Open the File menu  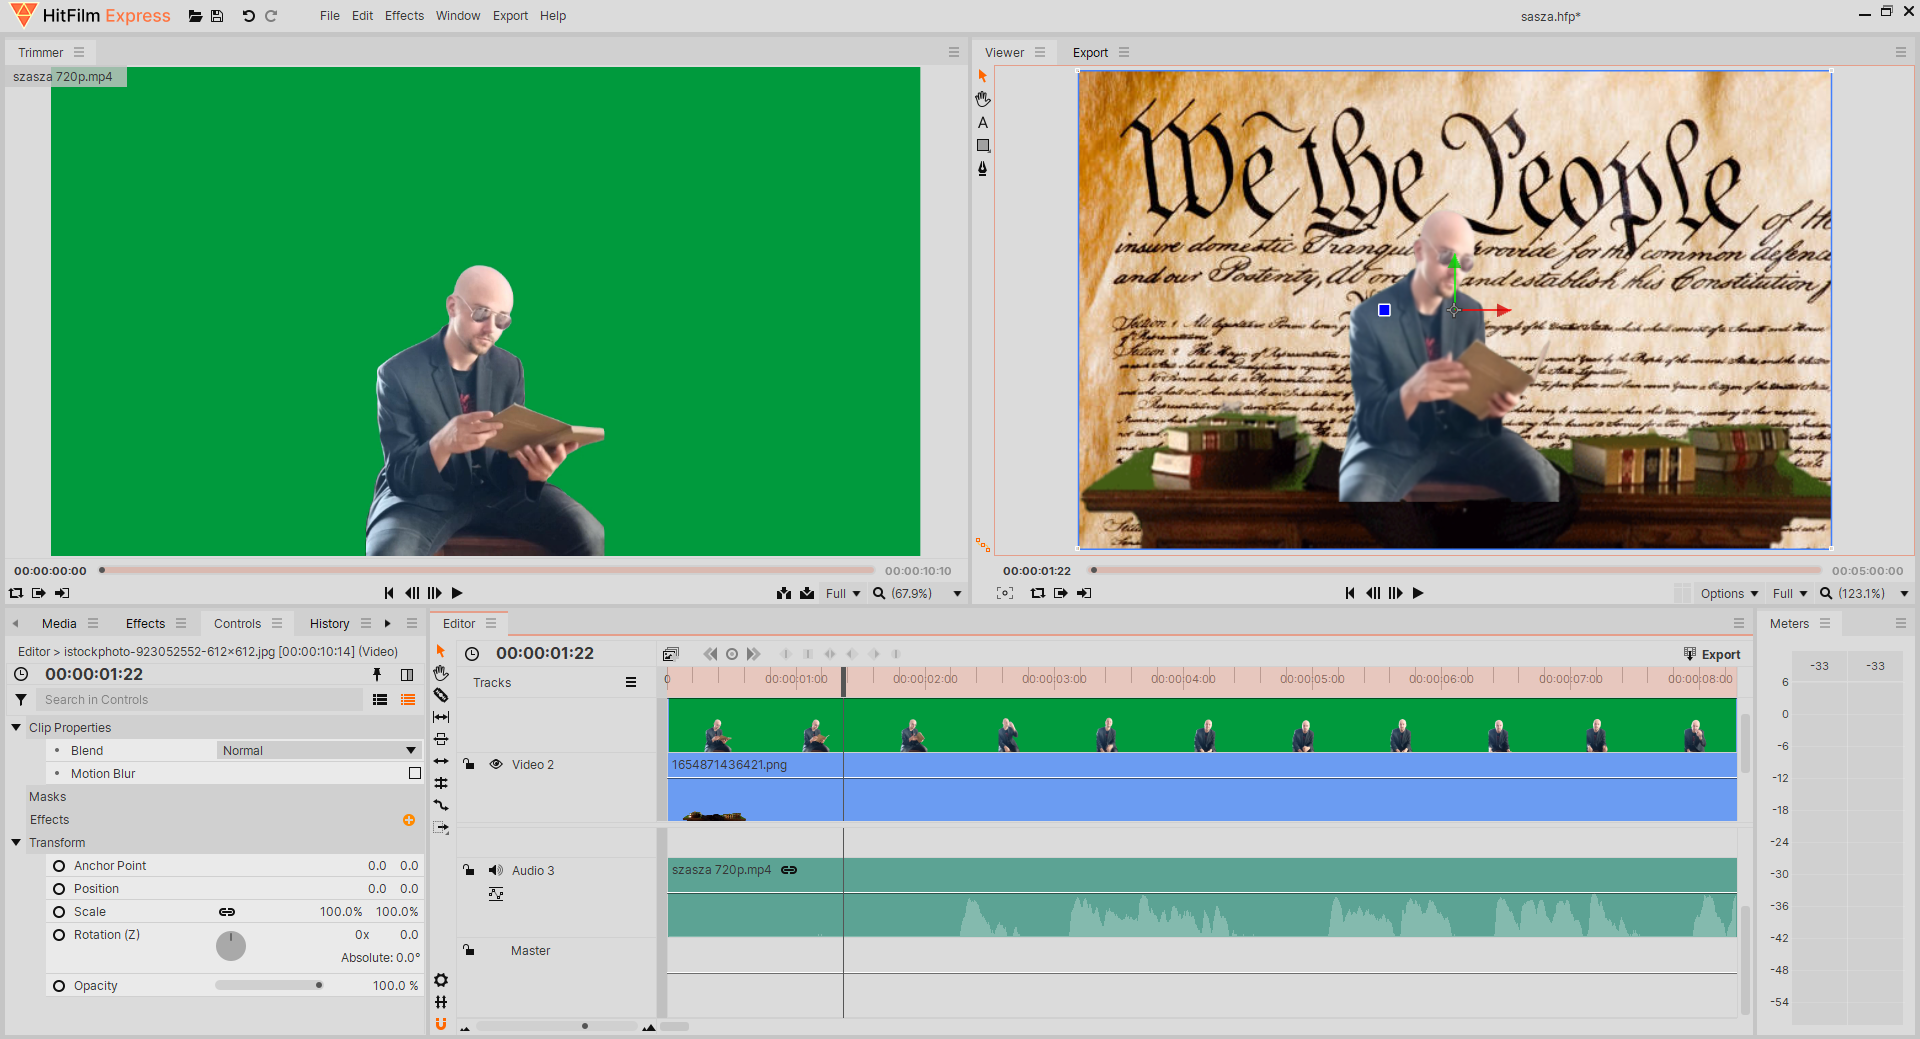click(x=330, y=16)
